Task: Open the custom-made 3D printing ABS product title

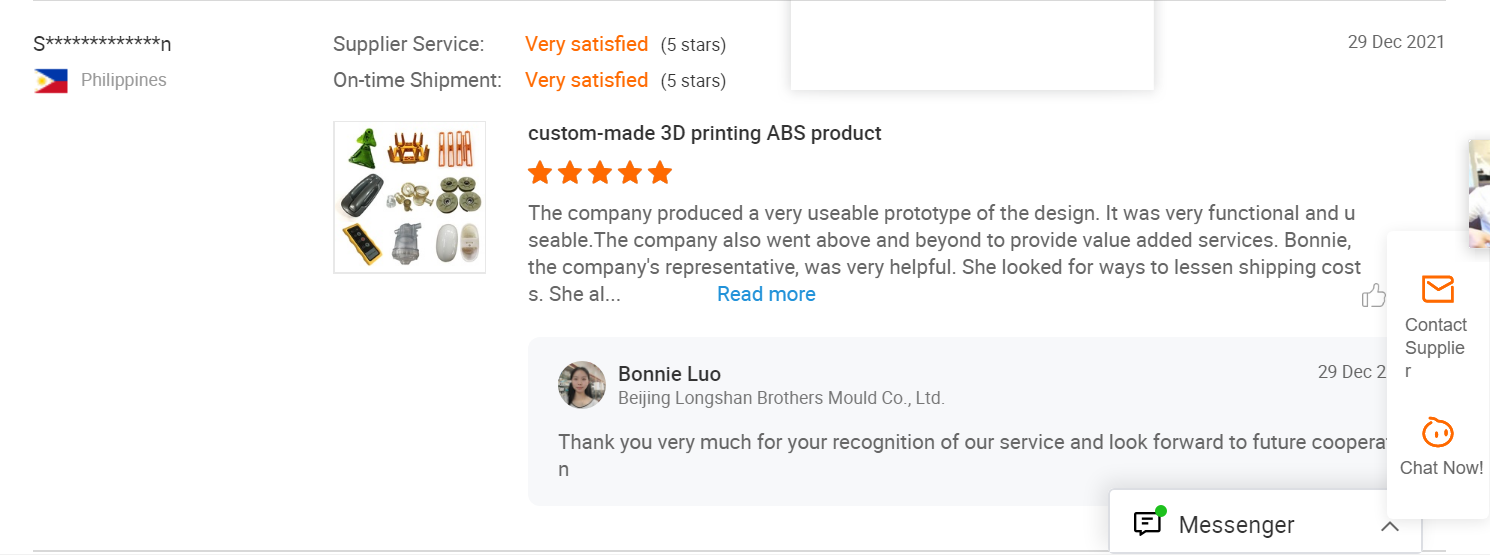Action: tap(705, 133)
